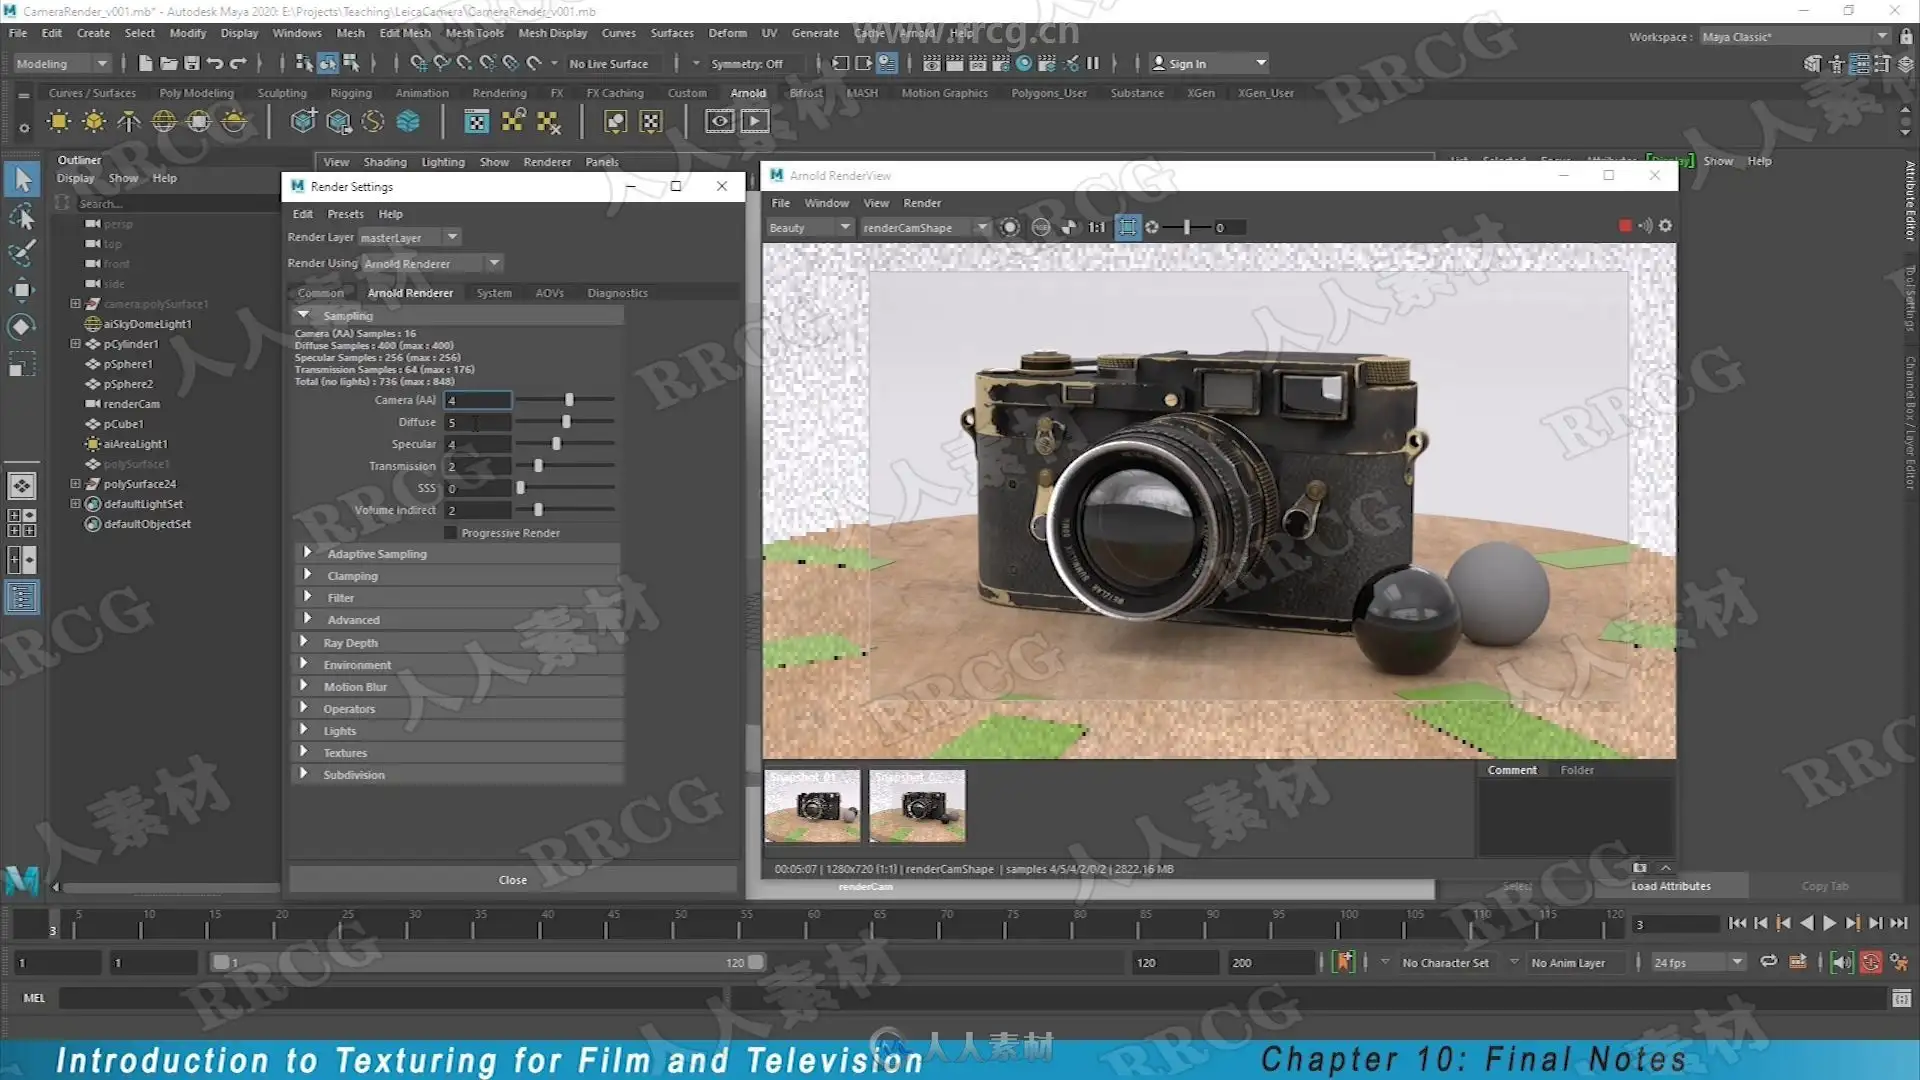The height and width of the screenshot is (1080, 1920).
Task: Click the Camera (AA) samples slider
Action: (569, 400)
